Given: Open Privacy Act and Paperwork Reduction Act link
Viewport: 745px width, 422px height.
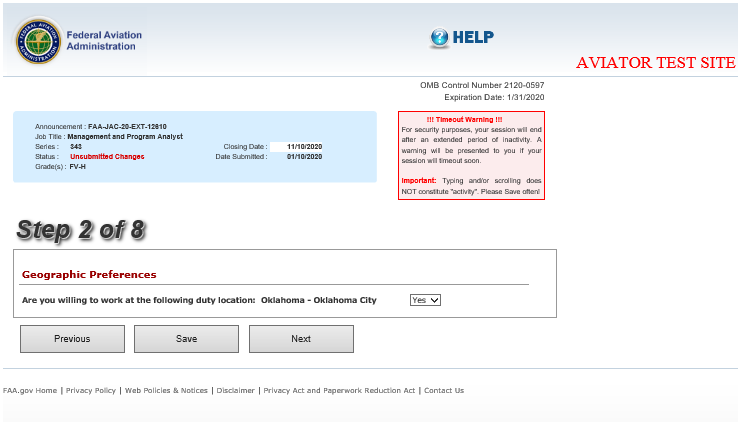Looking at the screenshot, I should click(x=339, y=391).
